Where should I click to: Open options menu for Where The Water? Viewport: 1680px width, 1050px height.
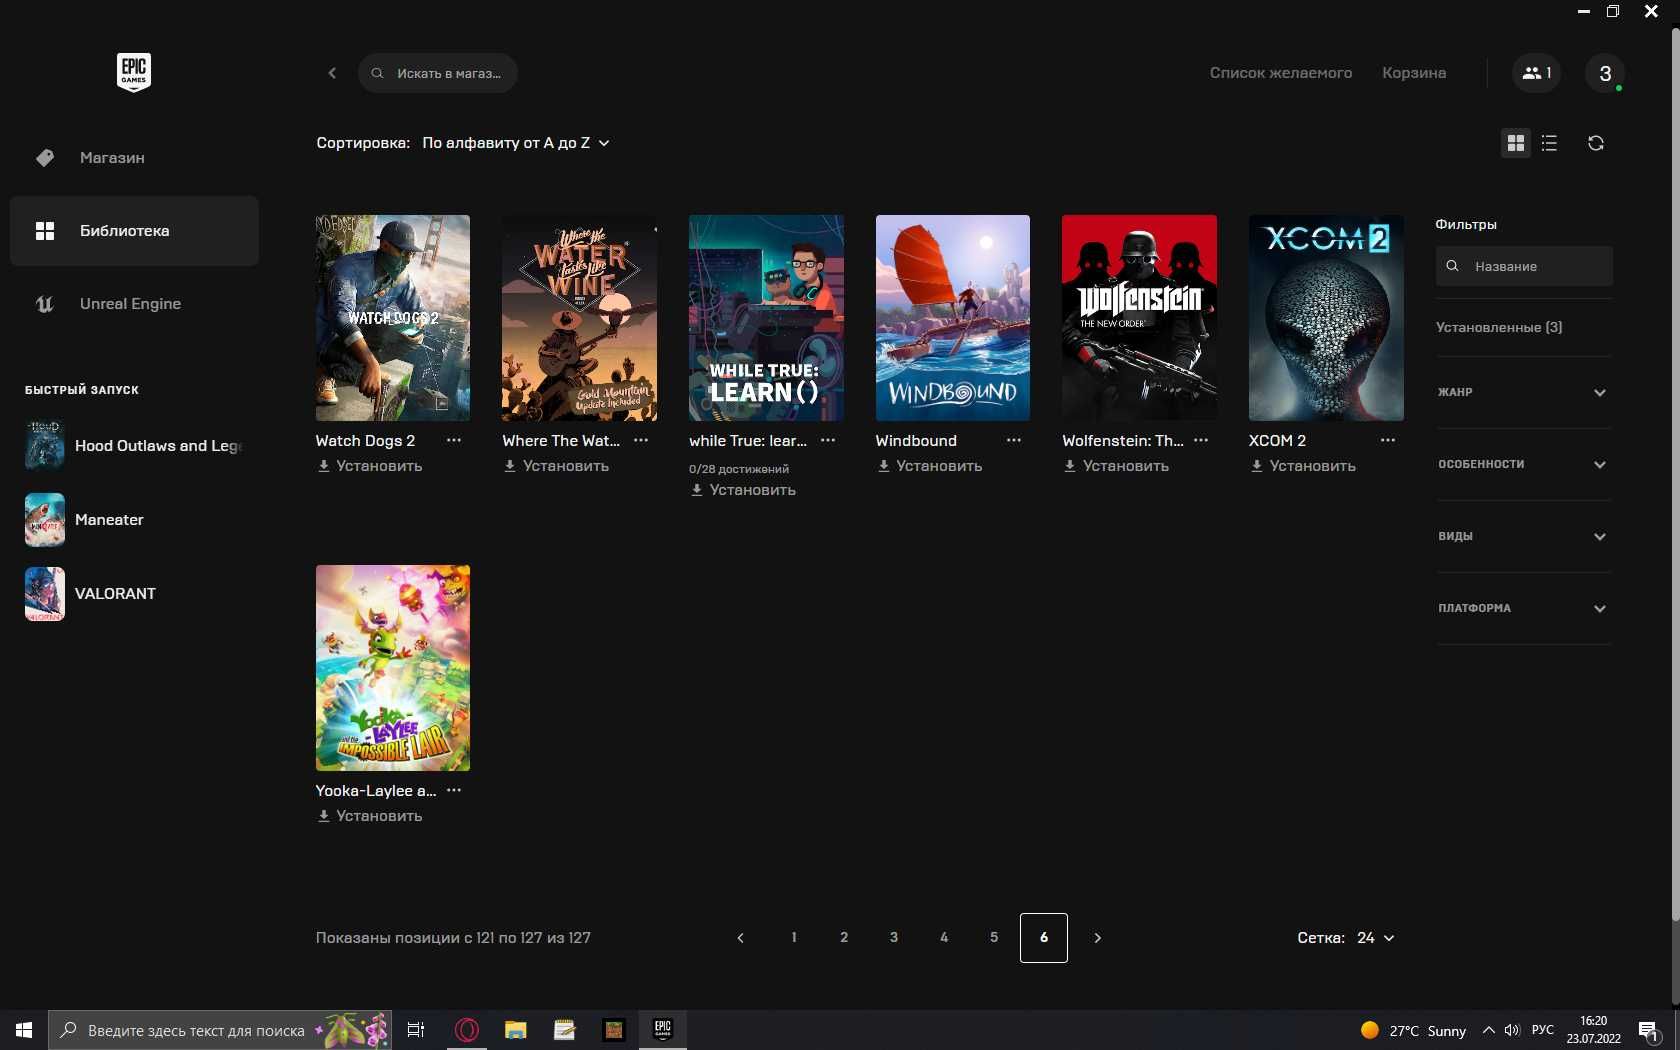[x=641, y=440]
